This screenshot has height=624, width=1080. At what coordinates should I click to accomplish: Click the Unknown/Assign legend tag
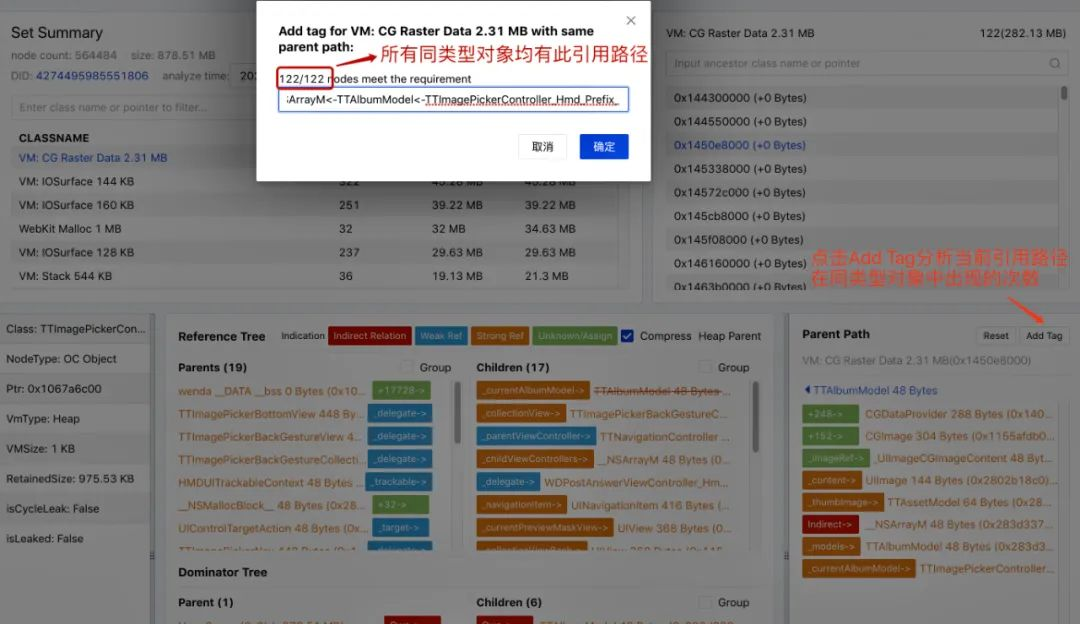[574, 336]
